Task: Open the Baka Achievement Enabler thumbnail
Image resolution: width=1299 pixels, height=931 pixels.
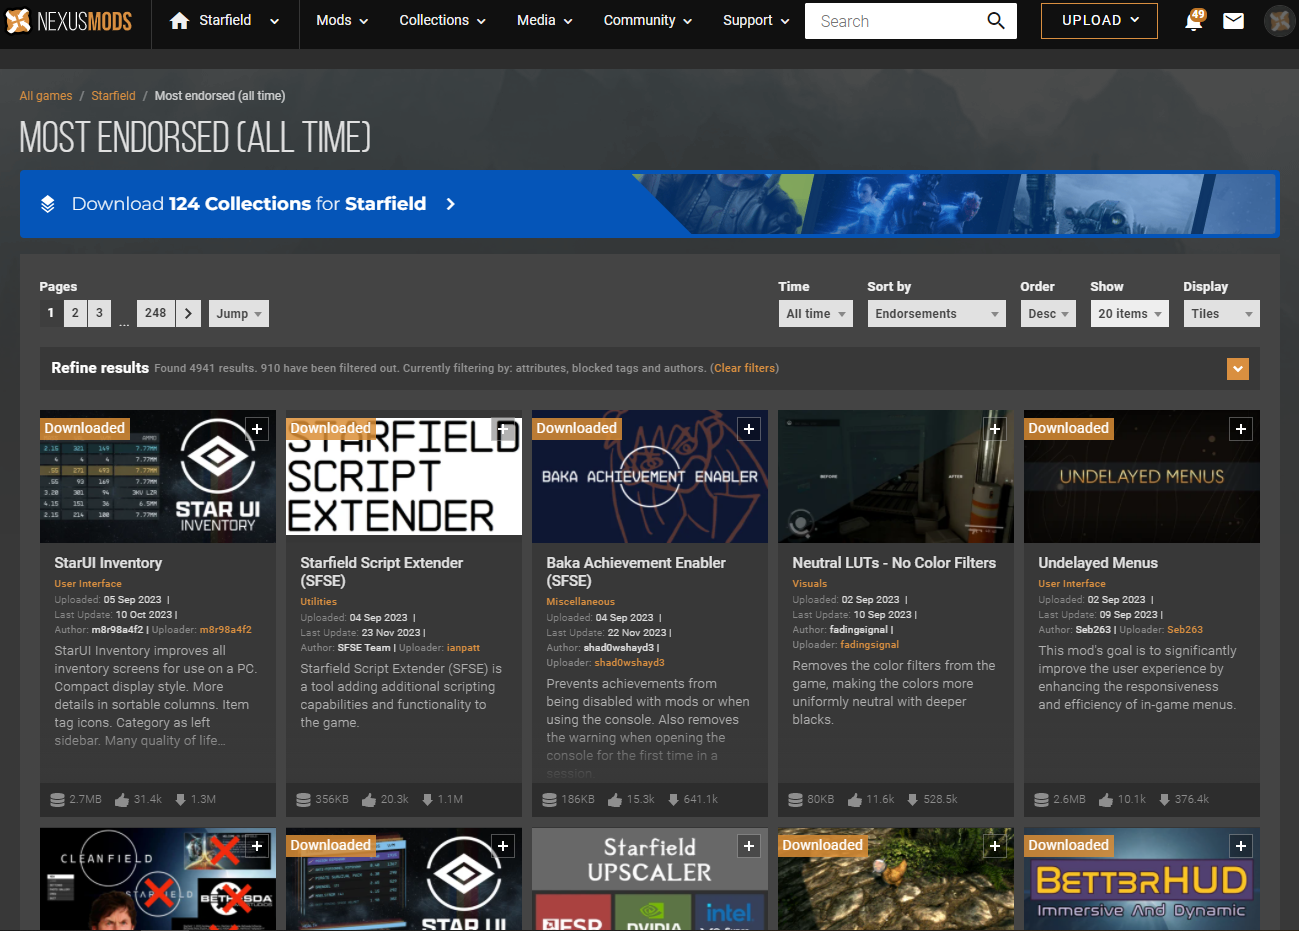Action: (x=650, y=477)
